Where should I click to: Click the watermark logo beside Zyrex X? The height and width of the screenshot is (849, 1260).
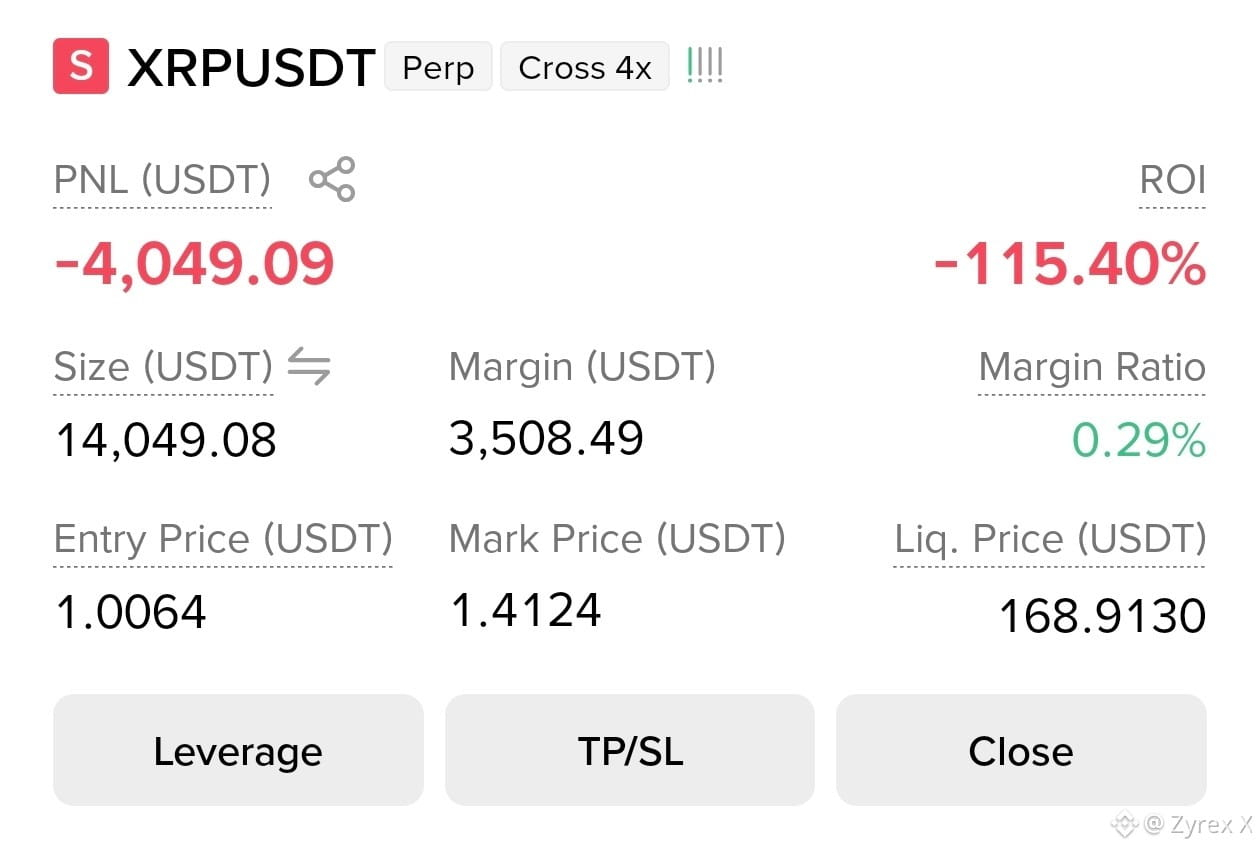(1126, 824)
